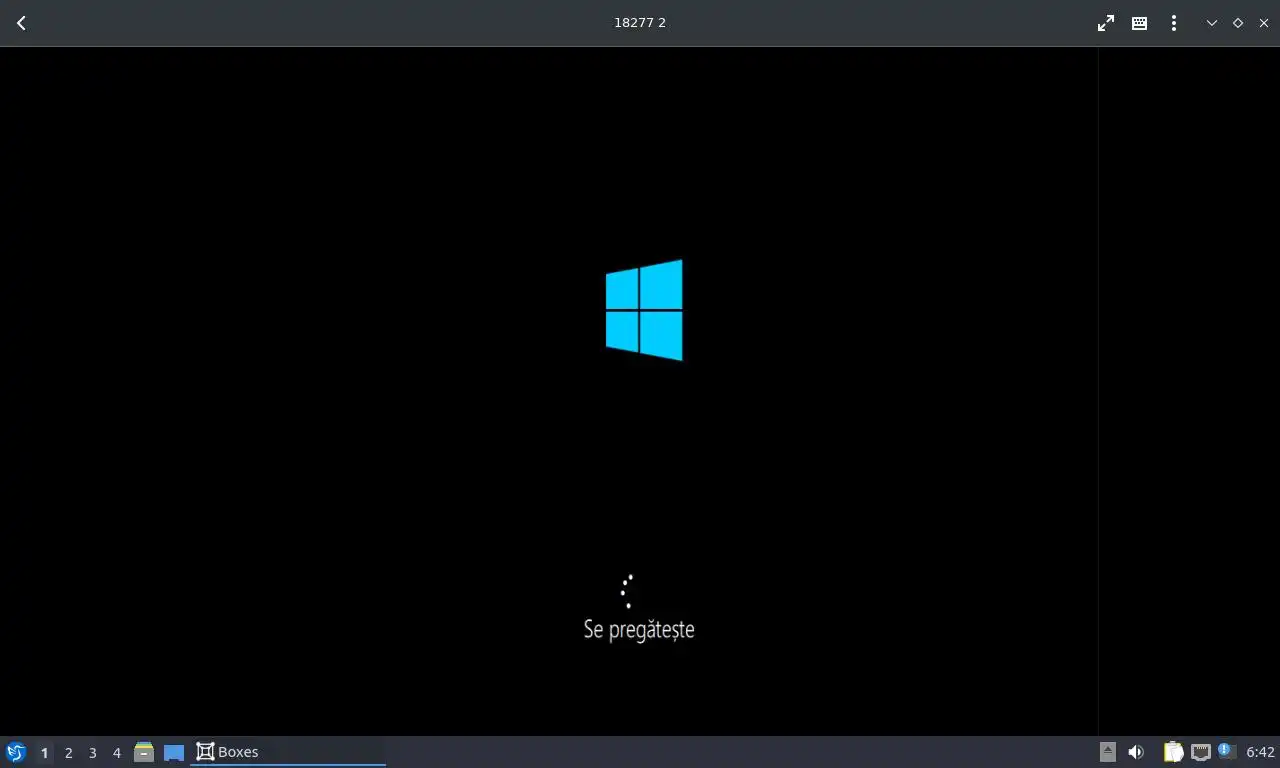Open the update notification tray icon
The image size is (1280, 768).
(1227, 752)
